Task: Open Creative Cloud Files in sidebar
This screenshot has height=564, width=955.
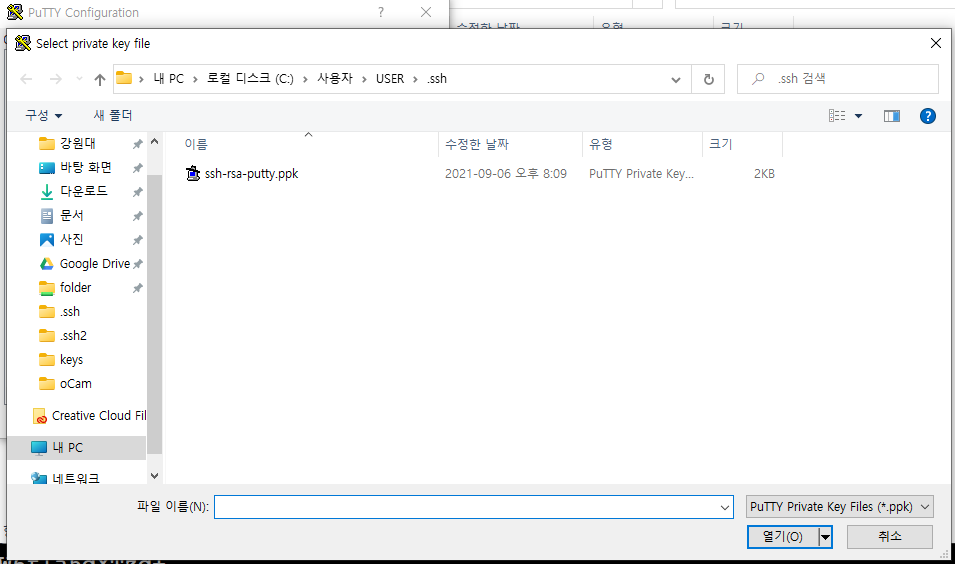Action: click(x=99, y=416)
